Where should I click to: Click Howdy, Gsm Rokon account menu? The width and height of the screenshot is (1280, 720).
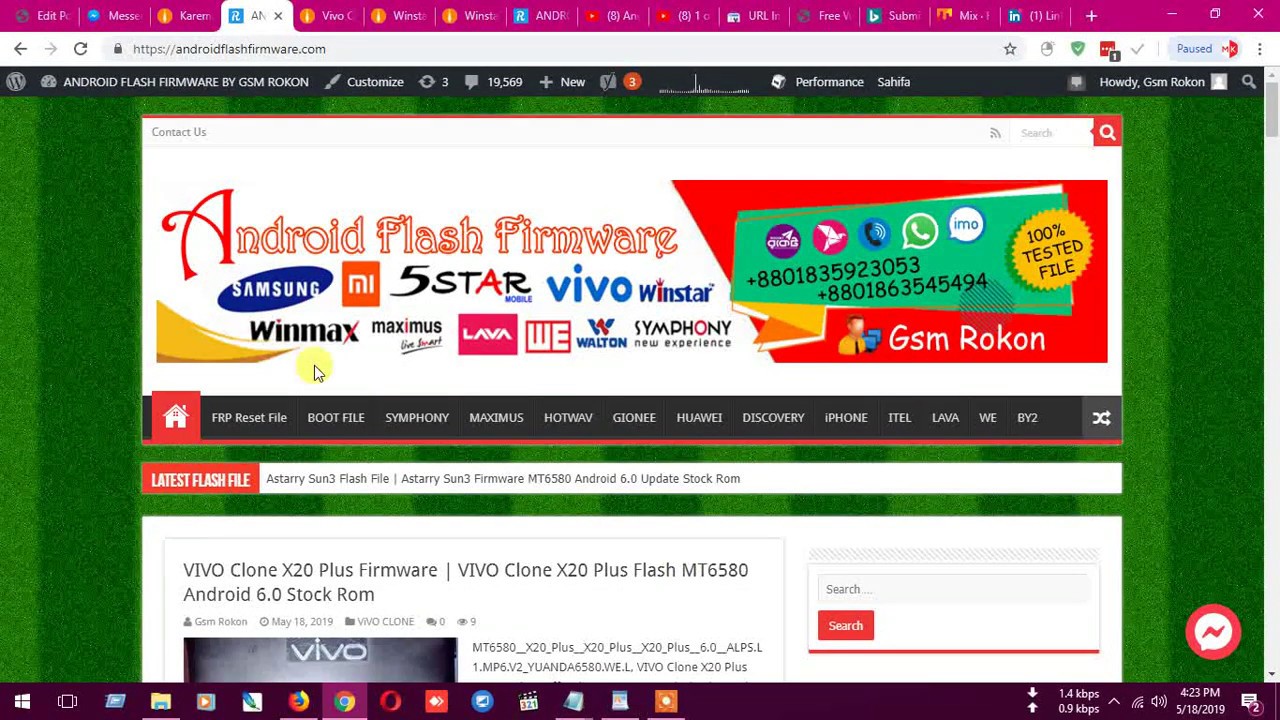1162,82
